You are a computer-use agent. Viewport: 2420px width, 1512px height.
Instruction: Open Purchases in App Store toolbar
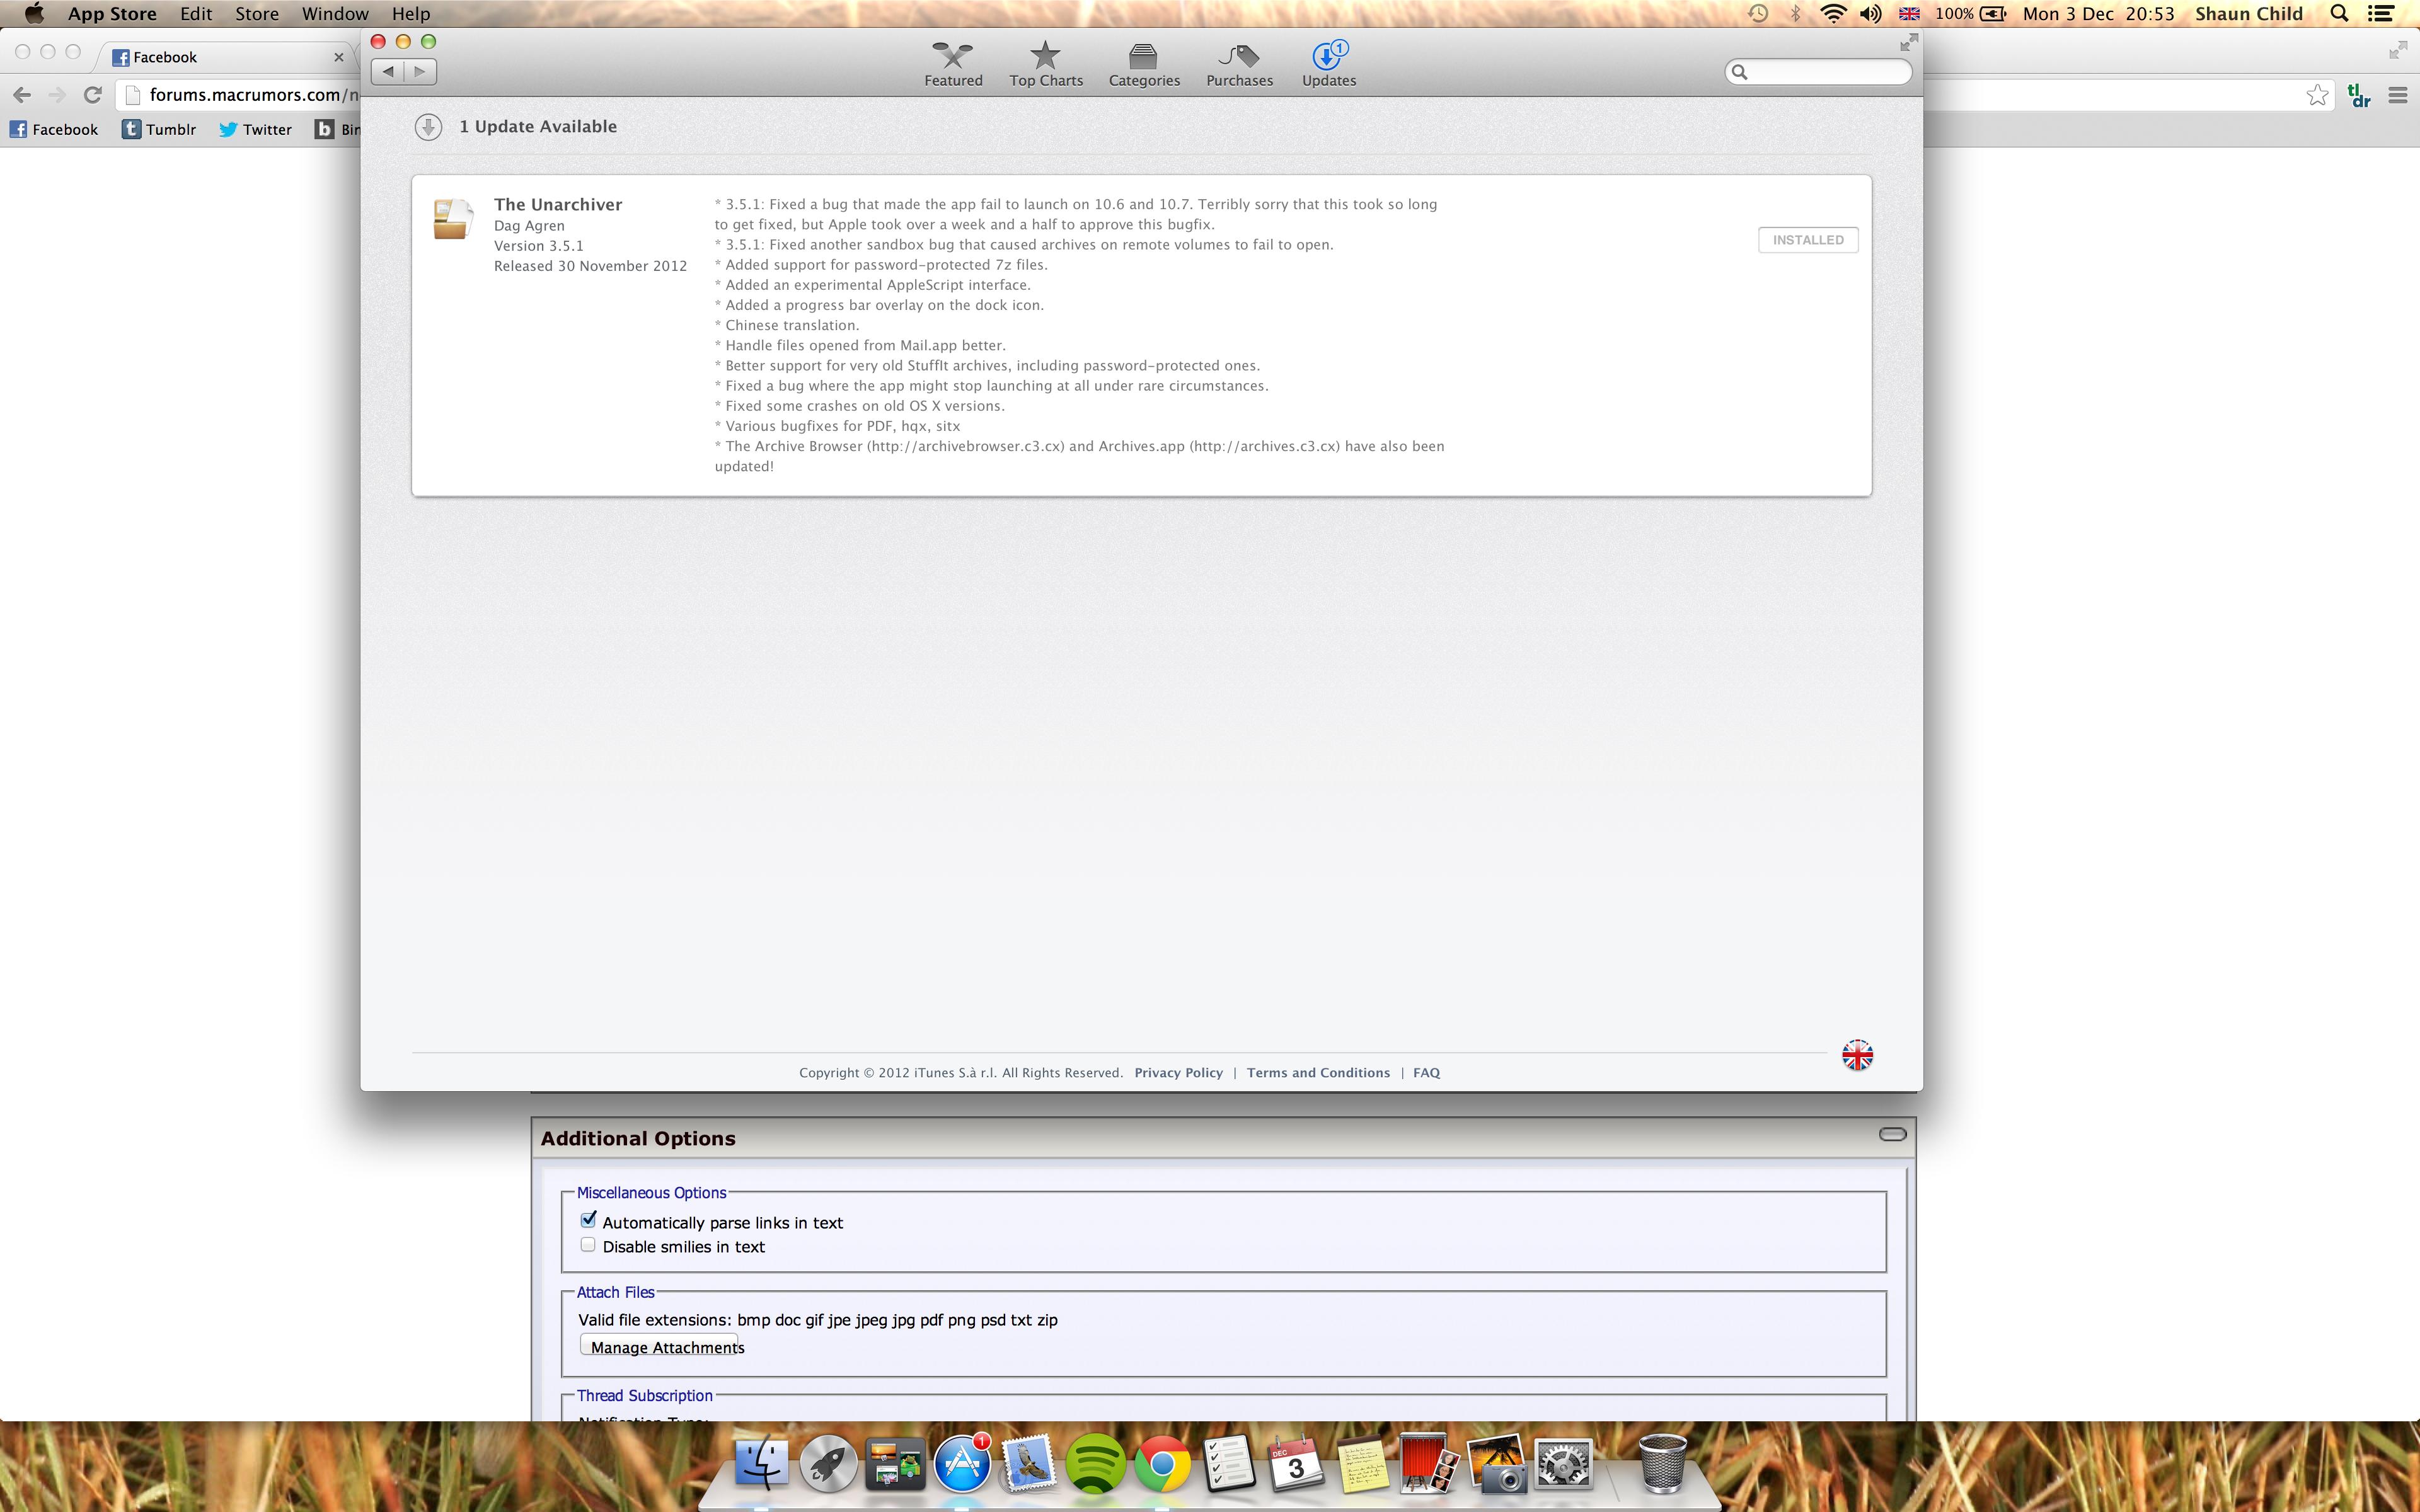pyautogui.click(x=1239, y=65)
